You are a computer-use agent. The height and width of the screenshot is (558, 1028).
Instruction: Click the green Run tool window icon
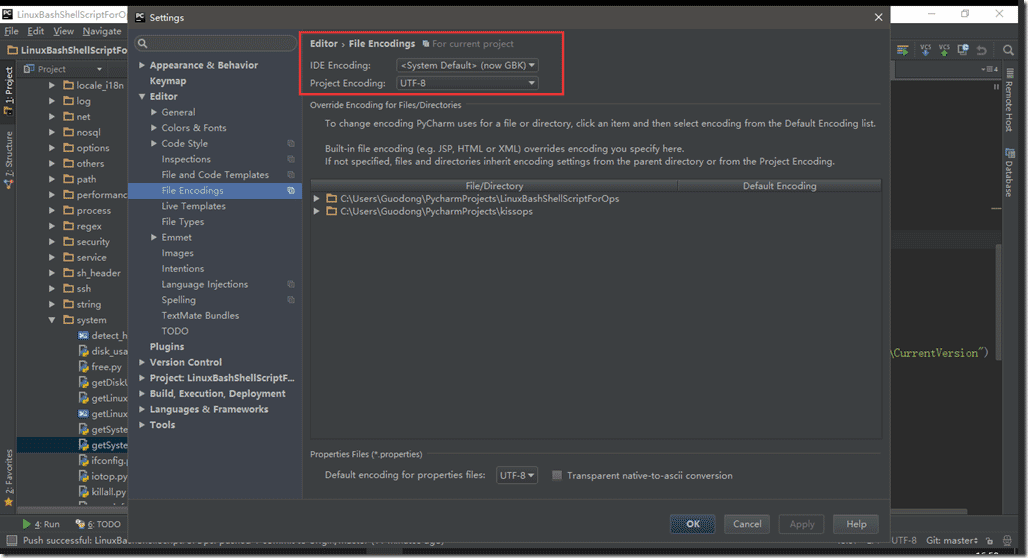click(26, 524)
